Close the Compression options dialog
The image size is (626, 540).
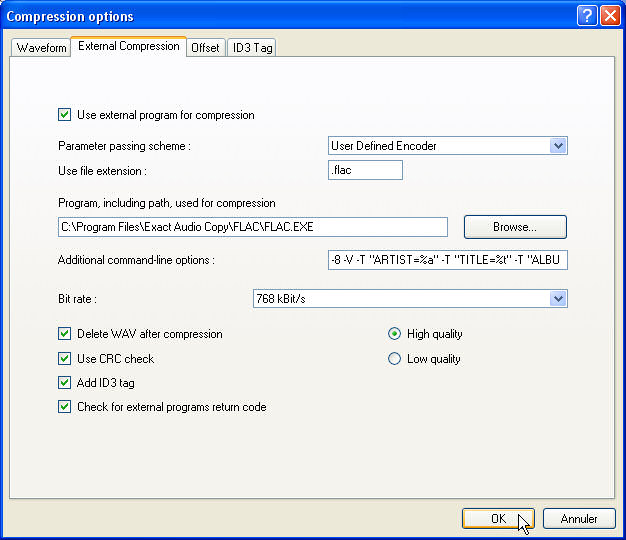click(x=609, y=16)
